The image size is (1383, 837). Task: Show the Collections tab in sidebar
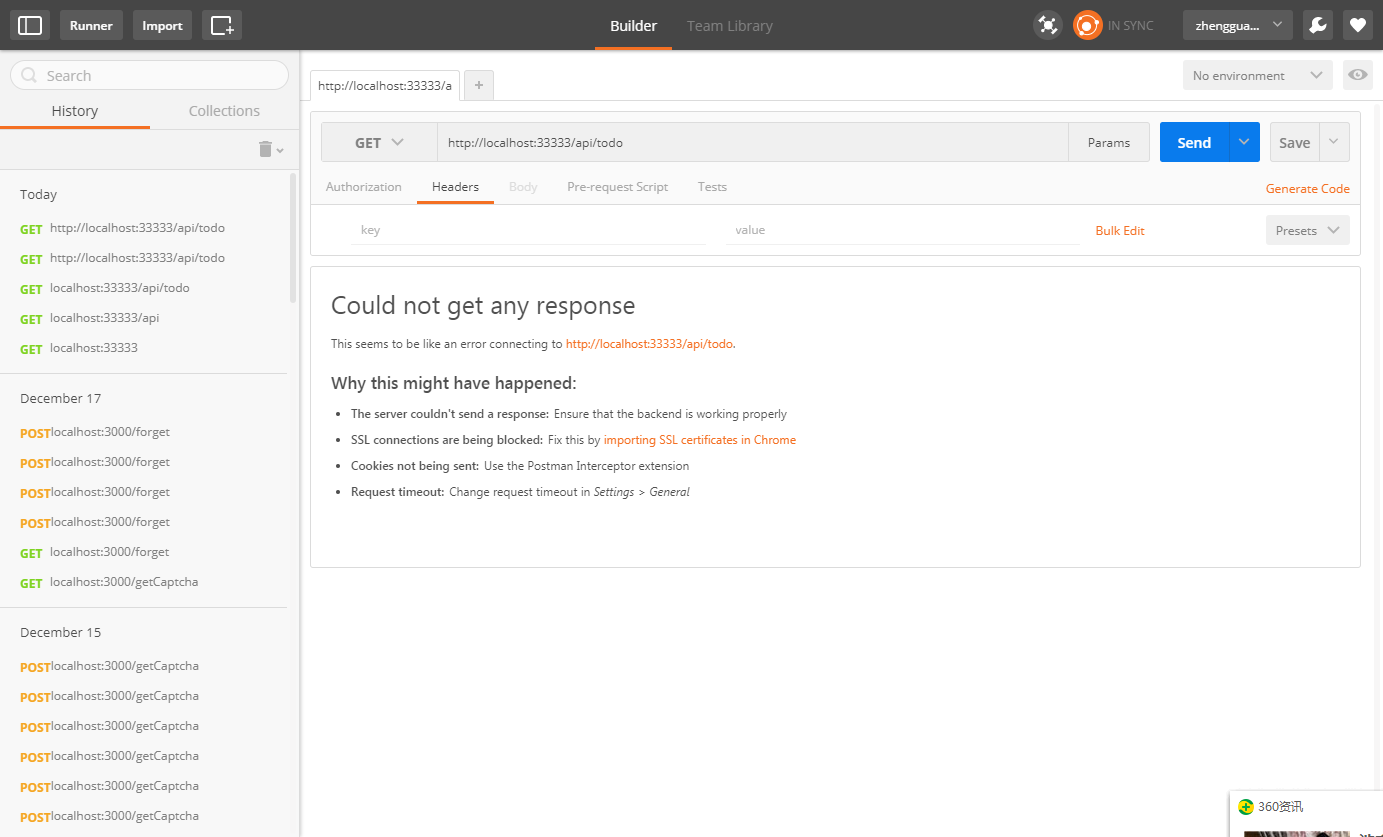pos(224,111)
